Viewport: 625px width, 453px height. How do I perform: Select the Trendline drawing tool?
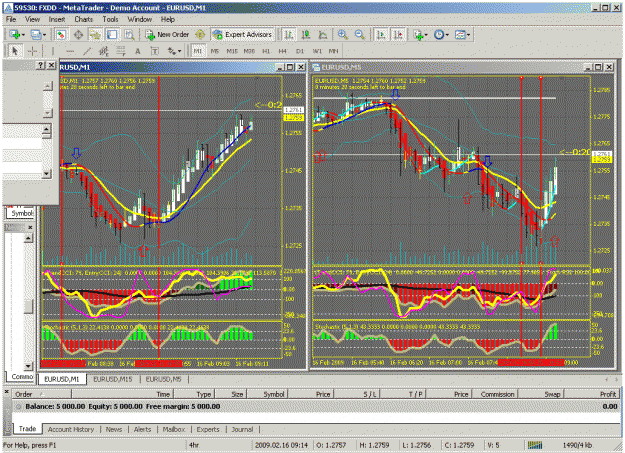87,51
